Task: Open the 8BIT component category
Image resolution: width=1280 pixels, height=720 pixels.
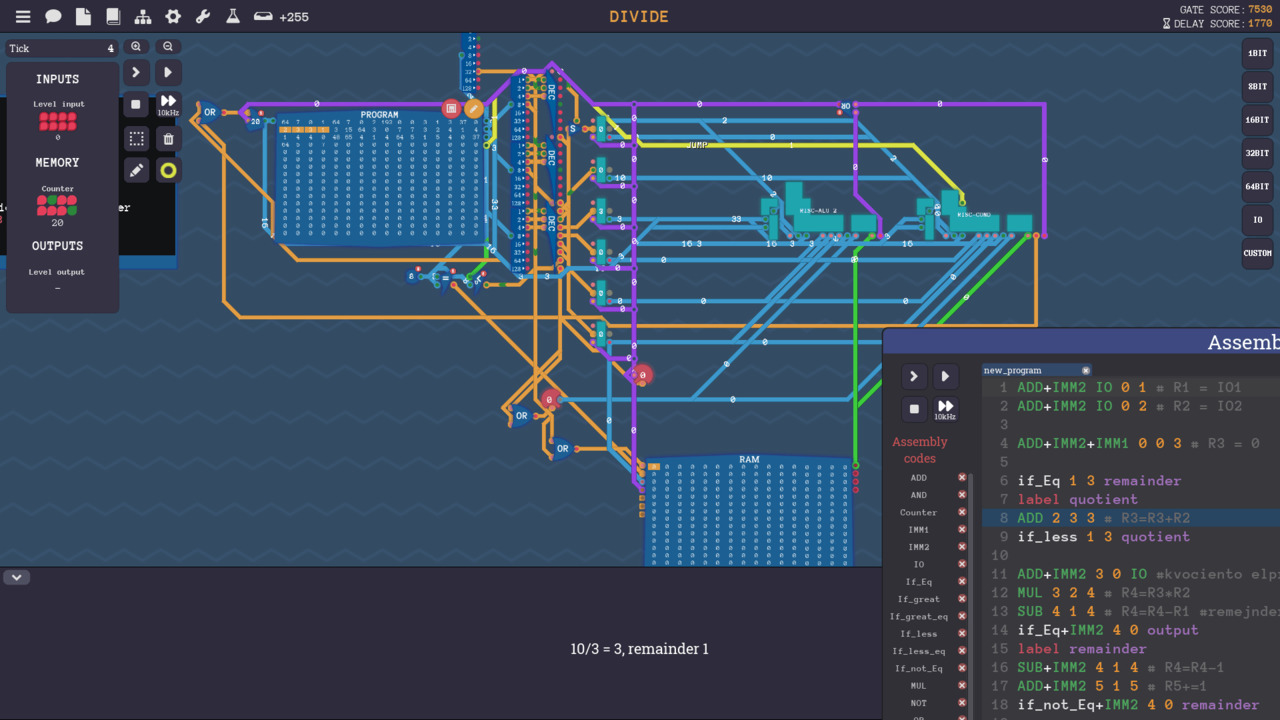Action: click(1256, 86)
